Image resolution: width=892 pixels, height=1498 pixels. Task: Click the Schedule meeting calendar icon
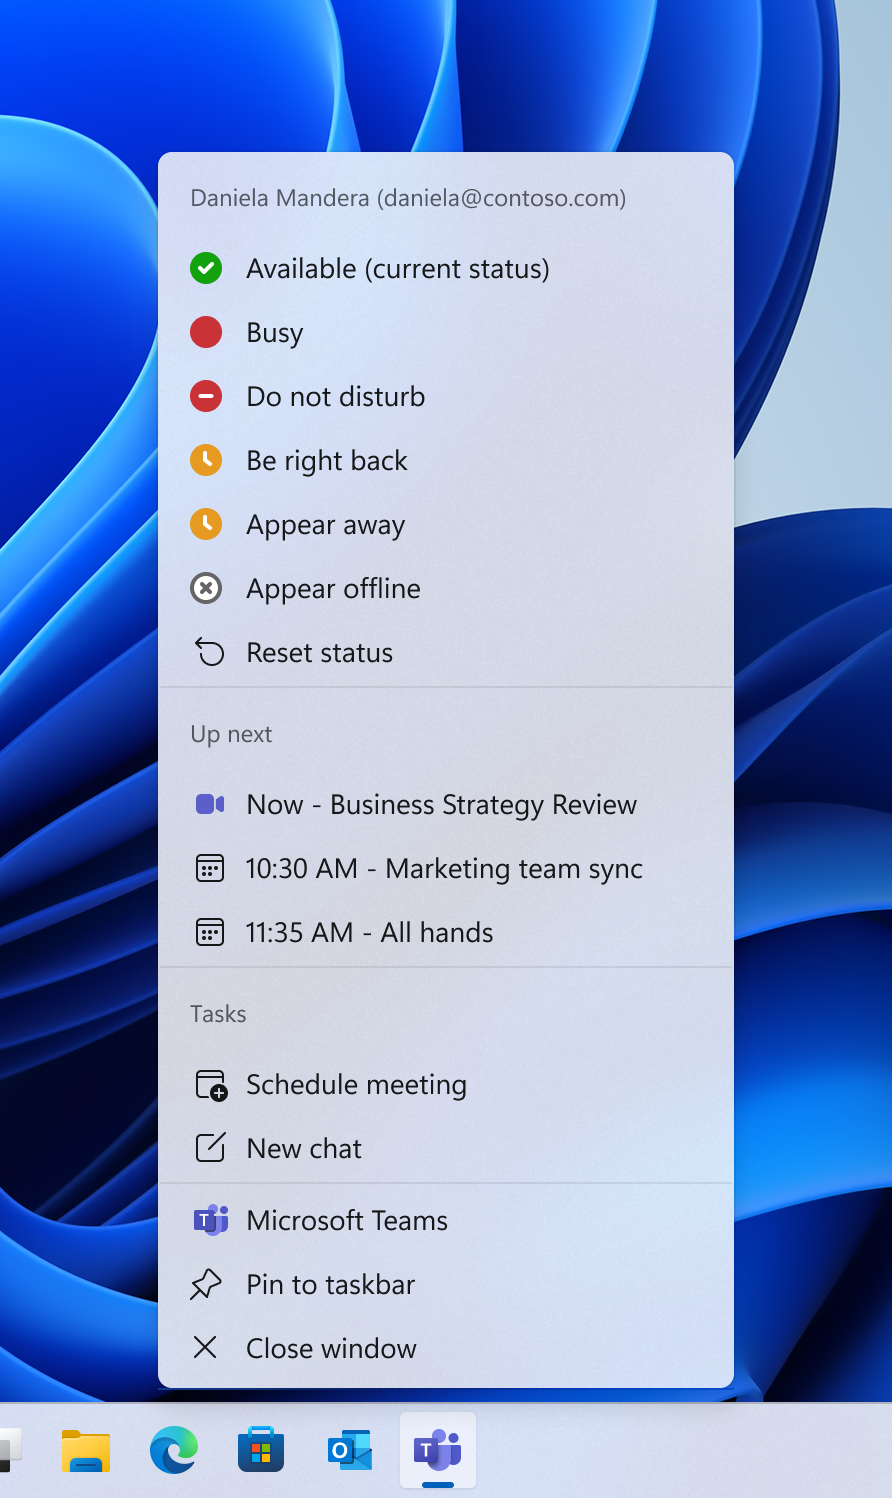tap(211, 1085)
